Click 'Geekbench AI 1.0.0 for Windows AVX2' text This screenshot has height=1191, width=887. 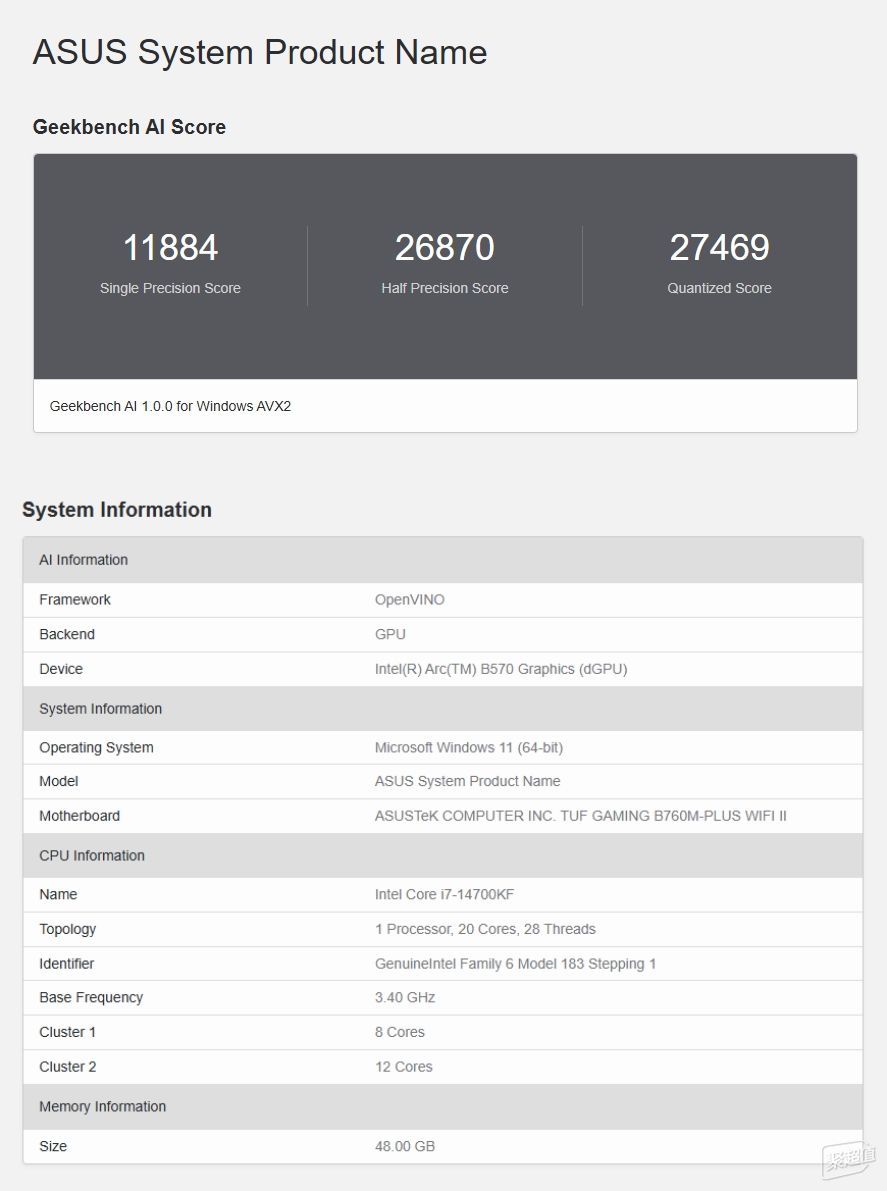point(170,406)
